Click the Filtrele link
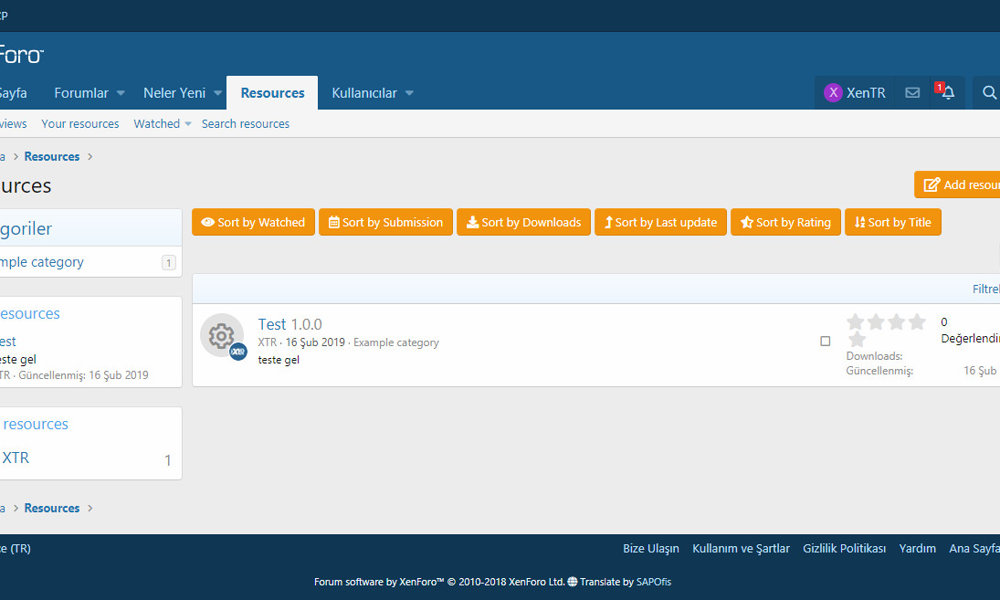1000x600 pixels. pyautogui.click(x=986, y=289)
